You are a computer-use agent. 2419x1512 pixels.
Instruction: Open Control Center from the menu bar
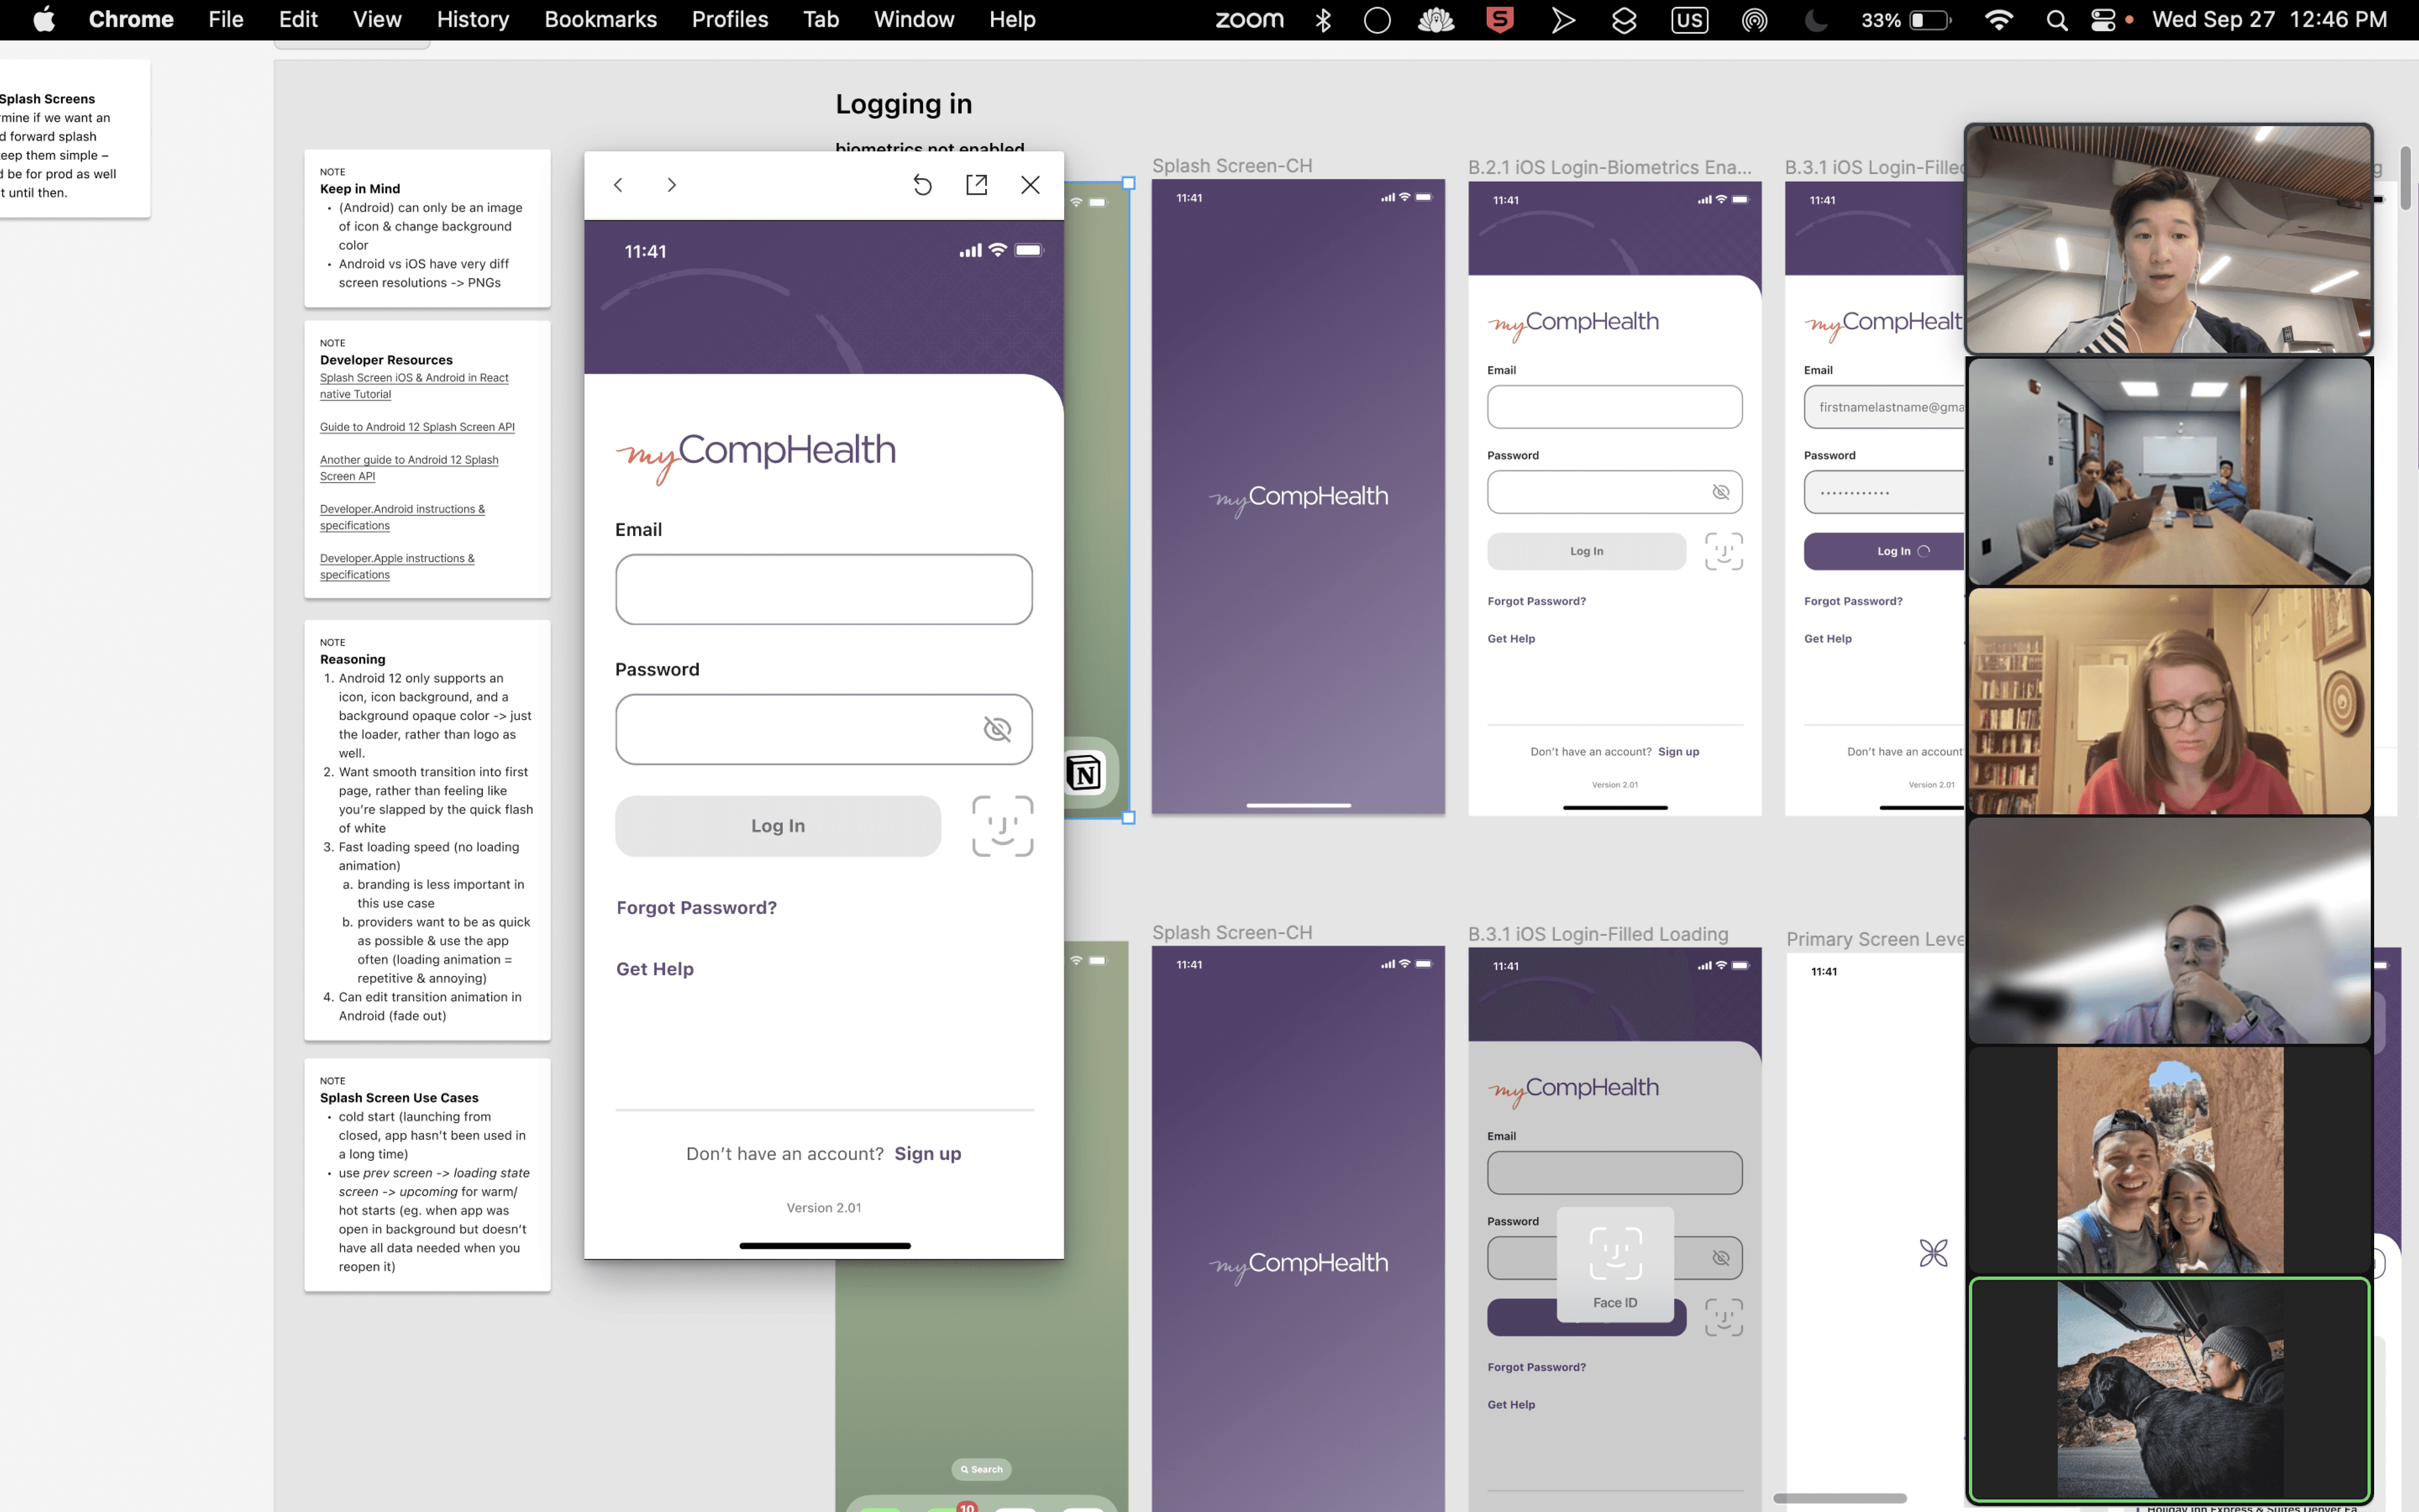(2103, 20)
